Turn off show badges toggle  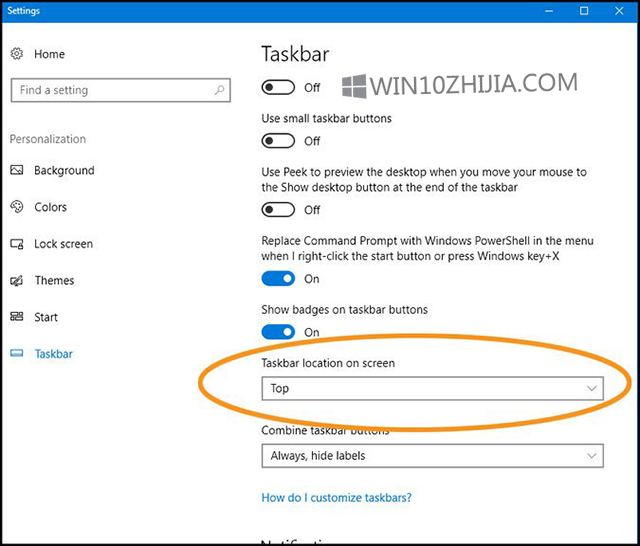pos(278,332)
